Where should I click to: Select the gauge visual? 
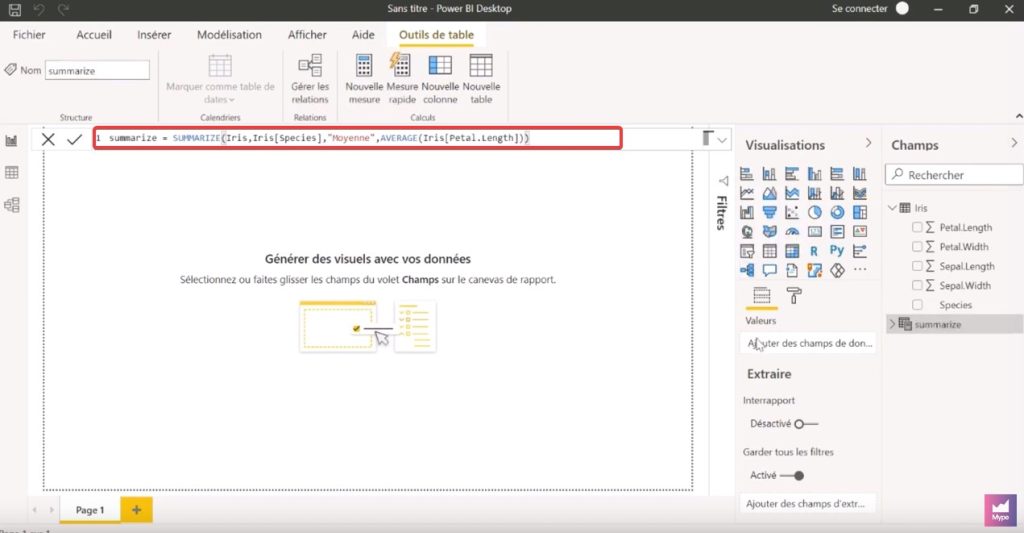[x=792, y=232]
